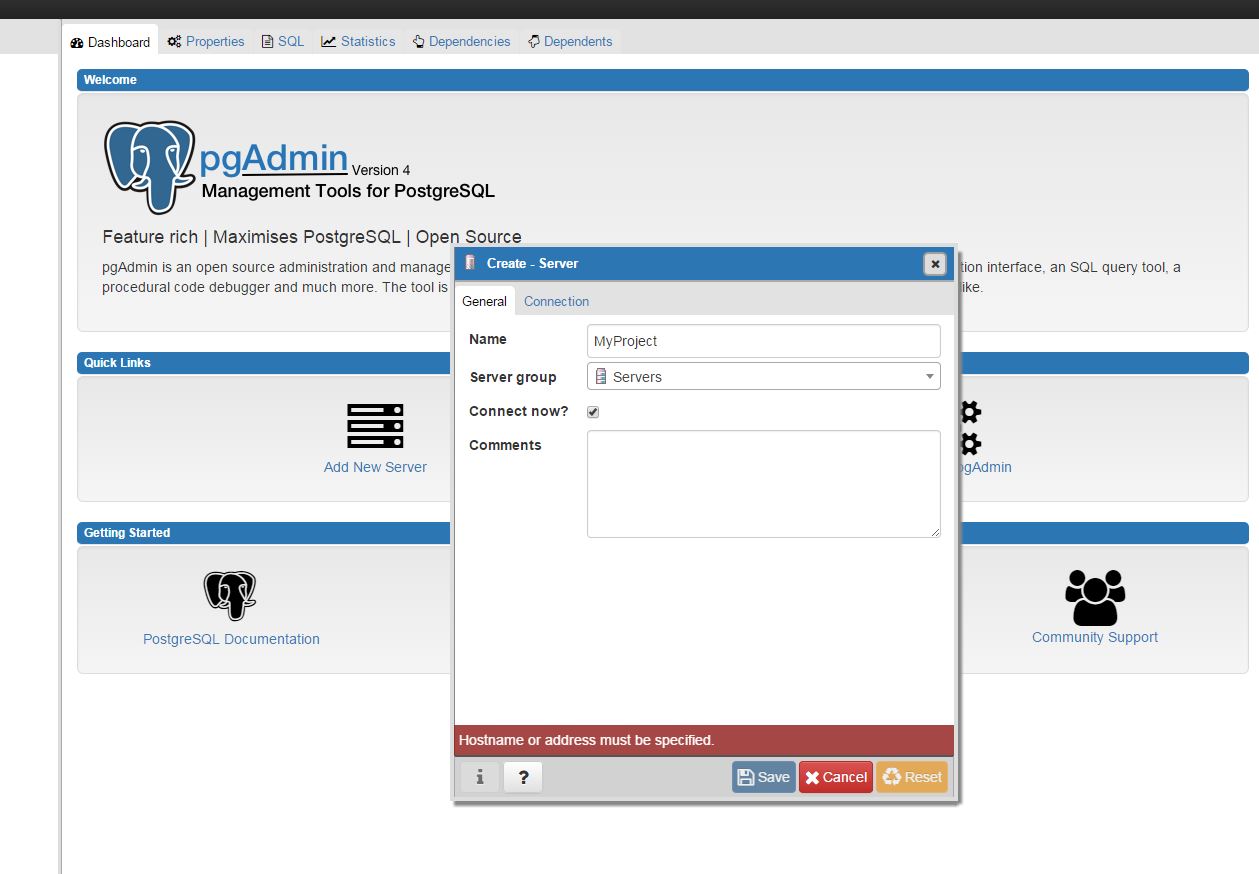Click the pgAdmin elephant logo in the Welcome panel
The height and width of the screenshot is (874, 1259).
point(150,167)
